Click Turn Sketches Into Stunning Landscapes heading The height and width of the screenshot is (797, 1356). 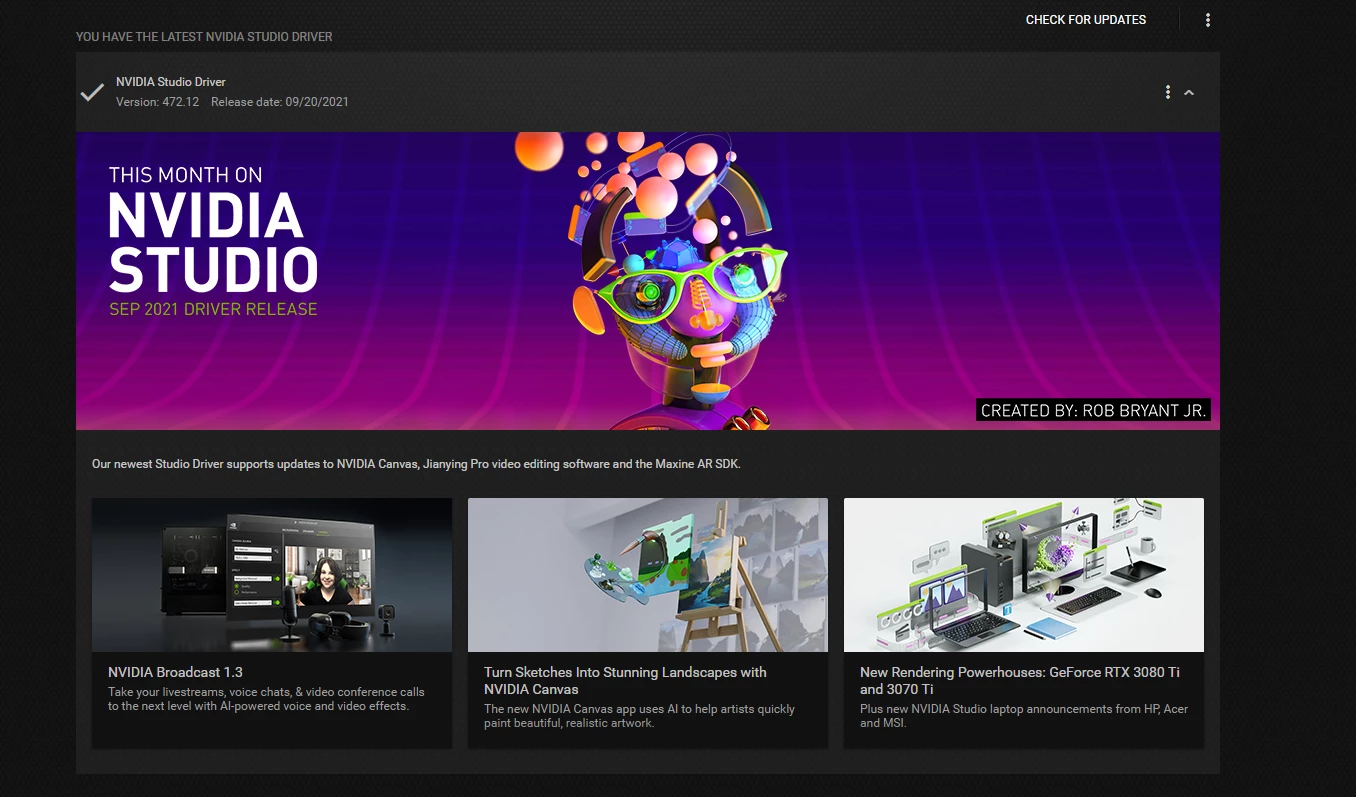(625, 680)
